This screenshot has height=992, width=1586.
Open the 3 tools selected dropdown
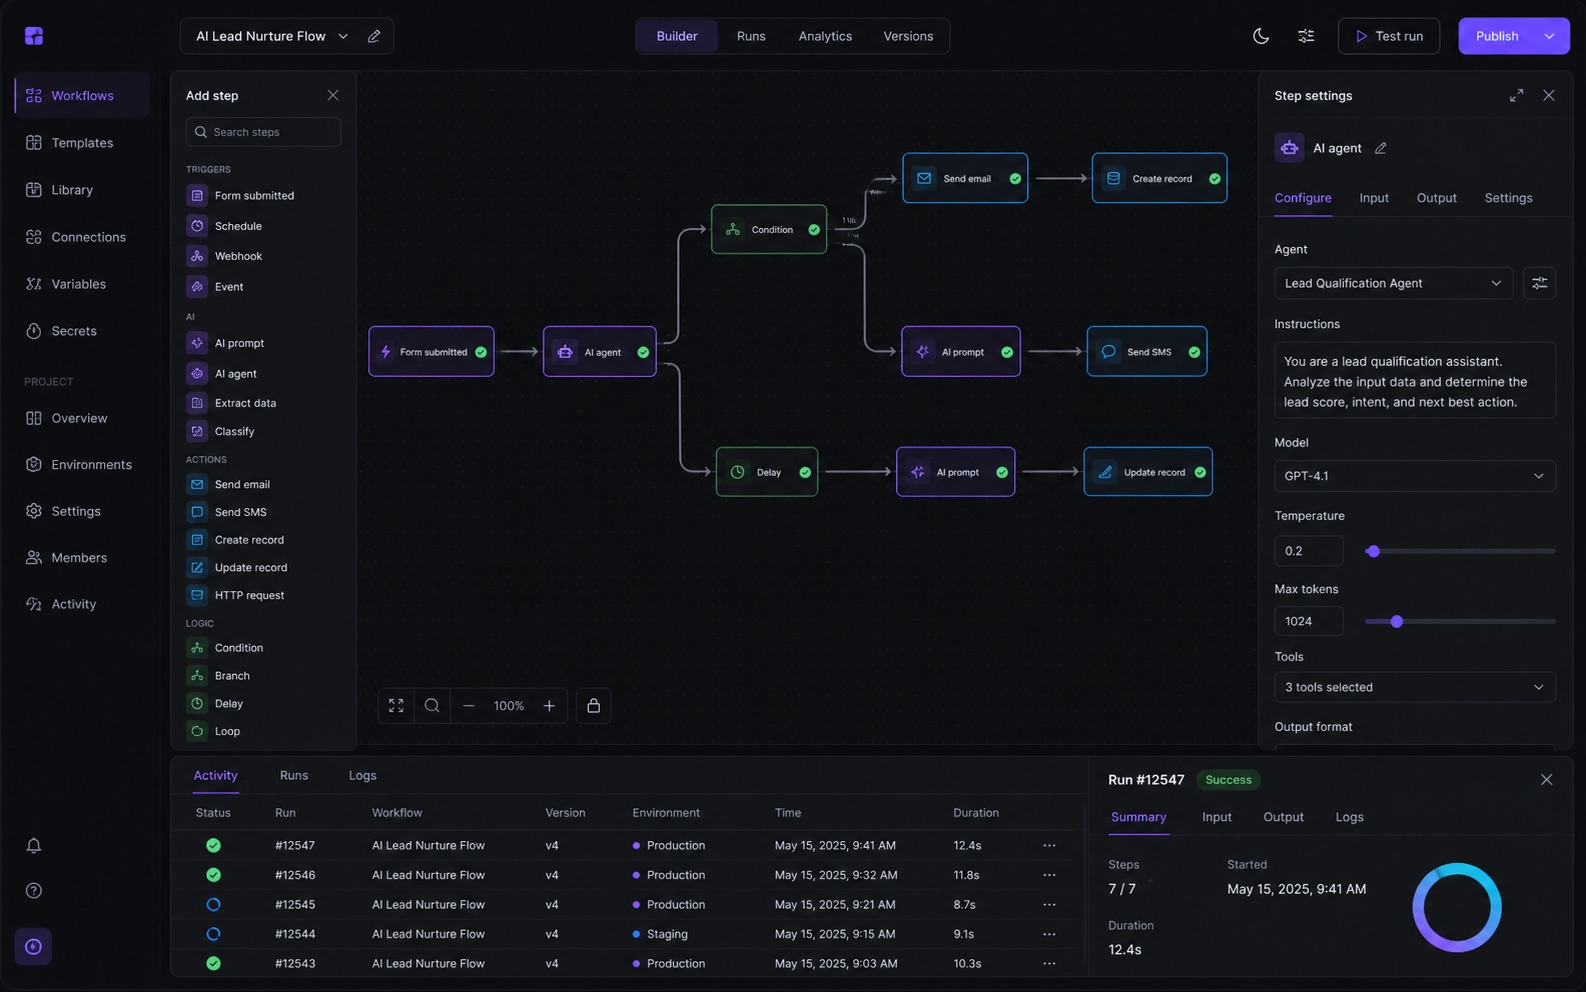point(1415,687)
